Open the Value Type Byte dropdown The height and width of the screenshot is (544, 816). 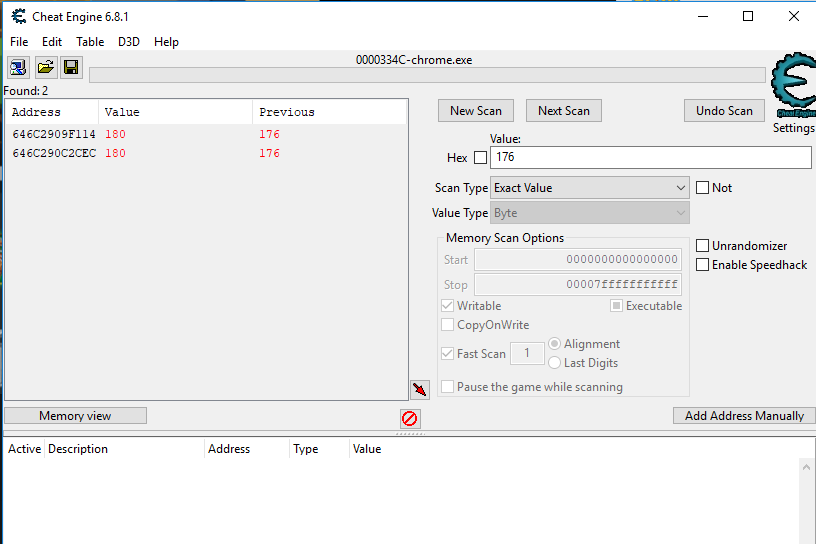pyautogui.click(x=590, y=213)
